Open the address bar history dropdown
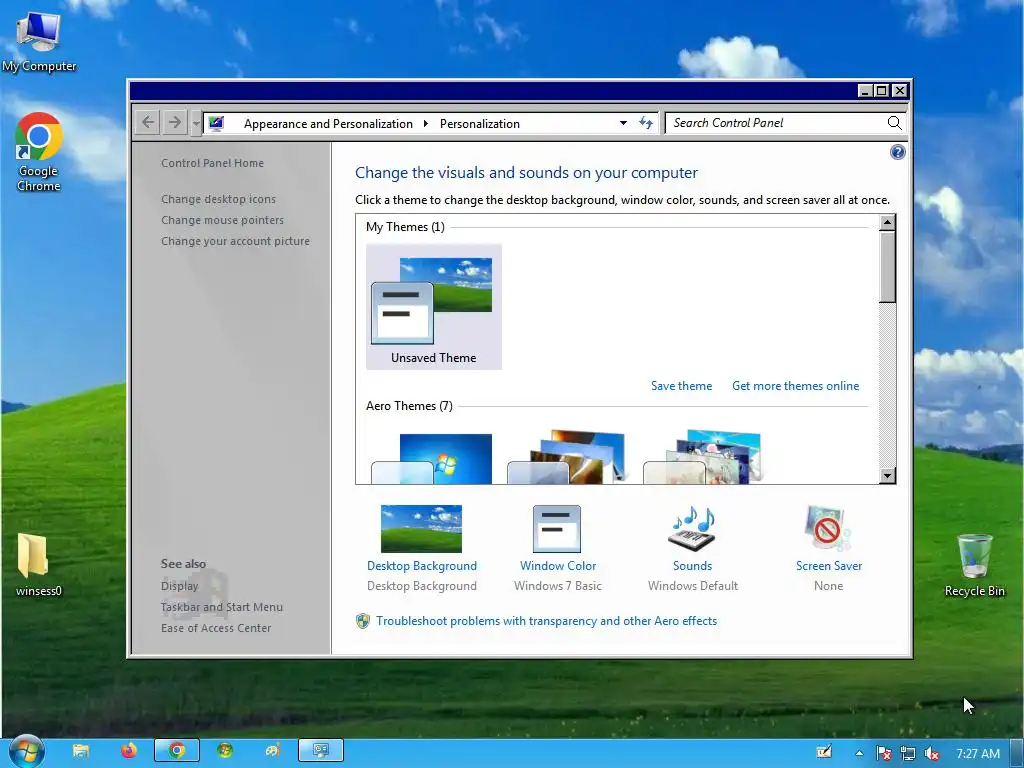Image resolution: width=1024 pixels, height=768 pixels. coord(623,123)
